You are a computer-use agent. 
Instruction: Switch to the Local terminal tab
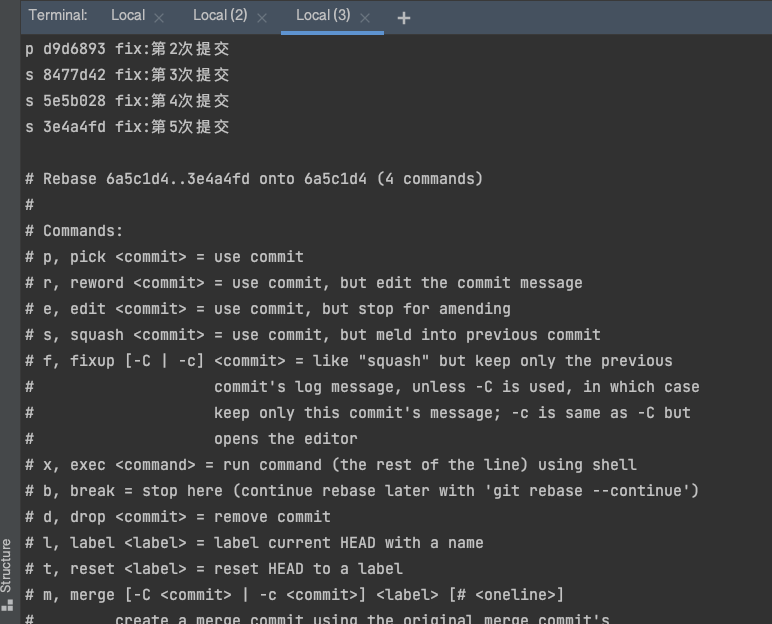pos(128,15)
